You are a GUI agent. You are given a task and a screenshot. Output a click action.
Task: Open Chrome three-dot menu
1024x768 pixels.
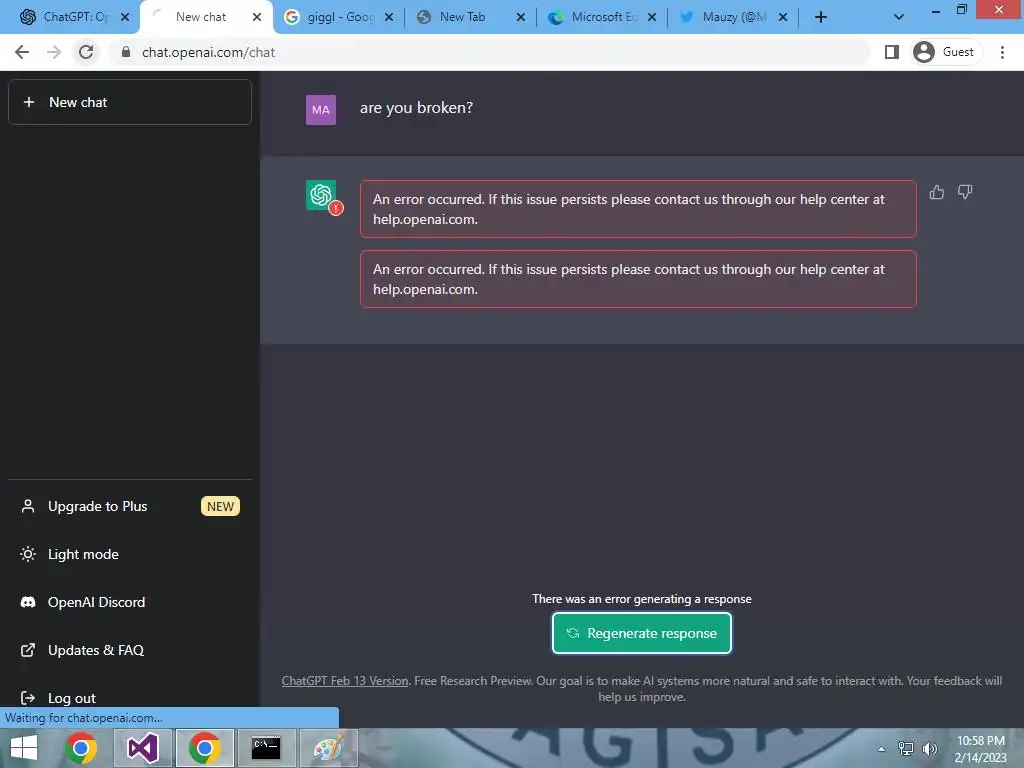coord(1002,52)
